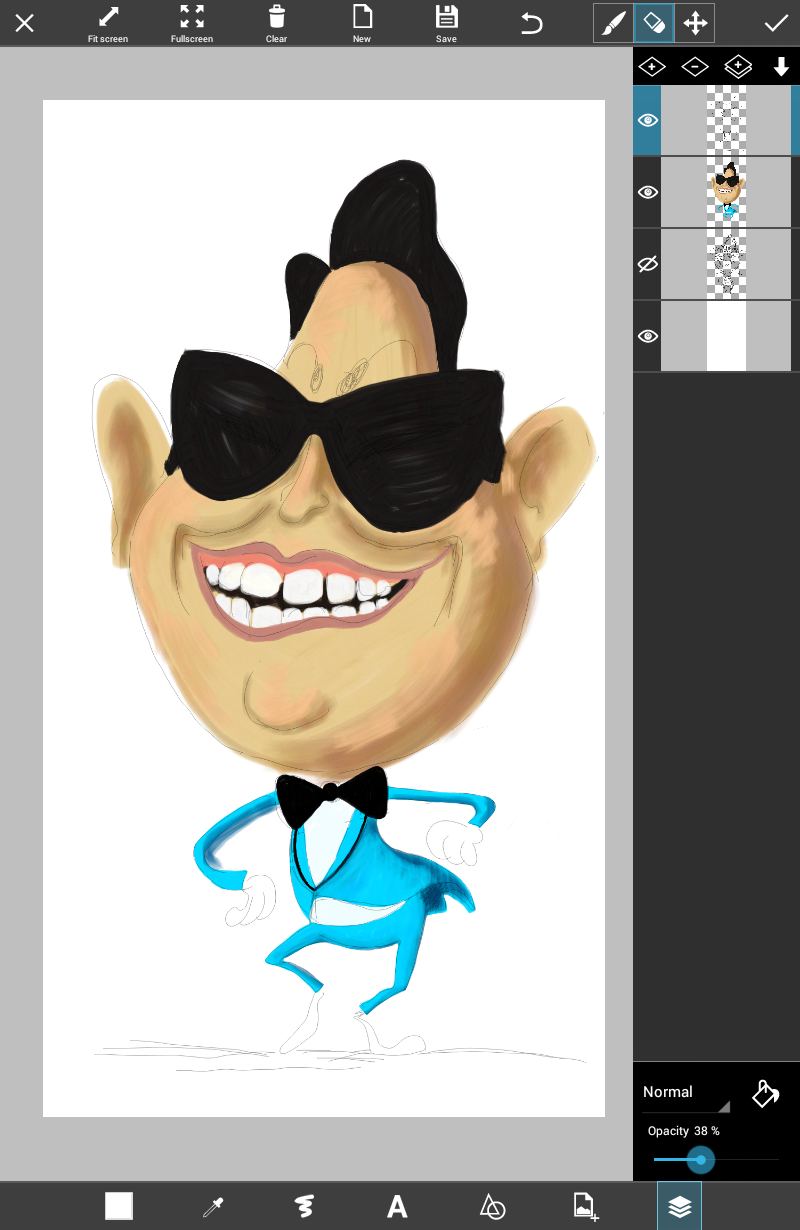Save the drawing
Screen dimensions: 800x1230
point(446,24)
